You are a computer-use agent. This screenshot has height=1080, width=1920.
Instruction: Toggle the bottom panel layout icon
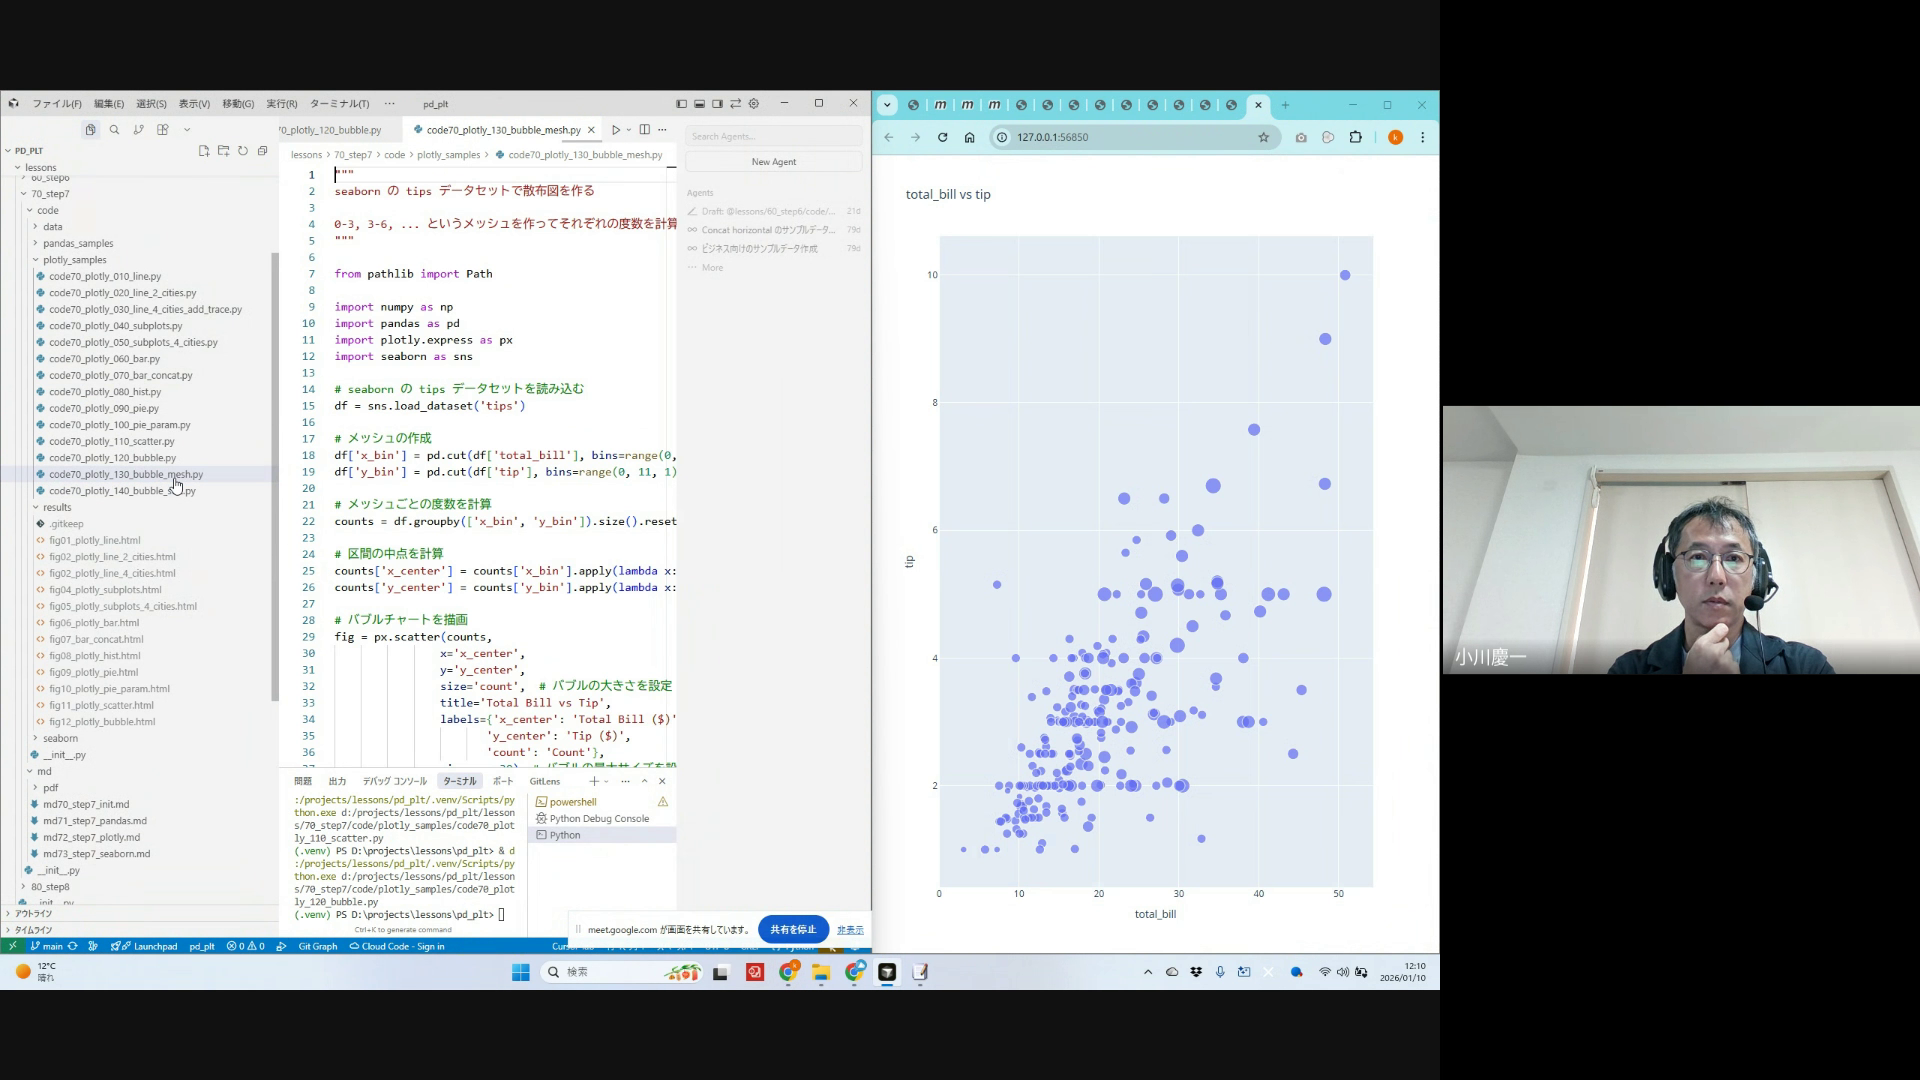click(699, 104)
